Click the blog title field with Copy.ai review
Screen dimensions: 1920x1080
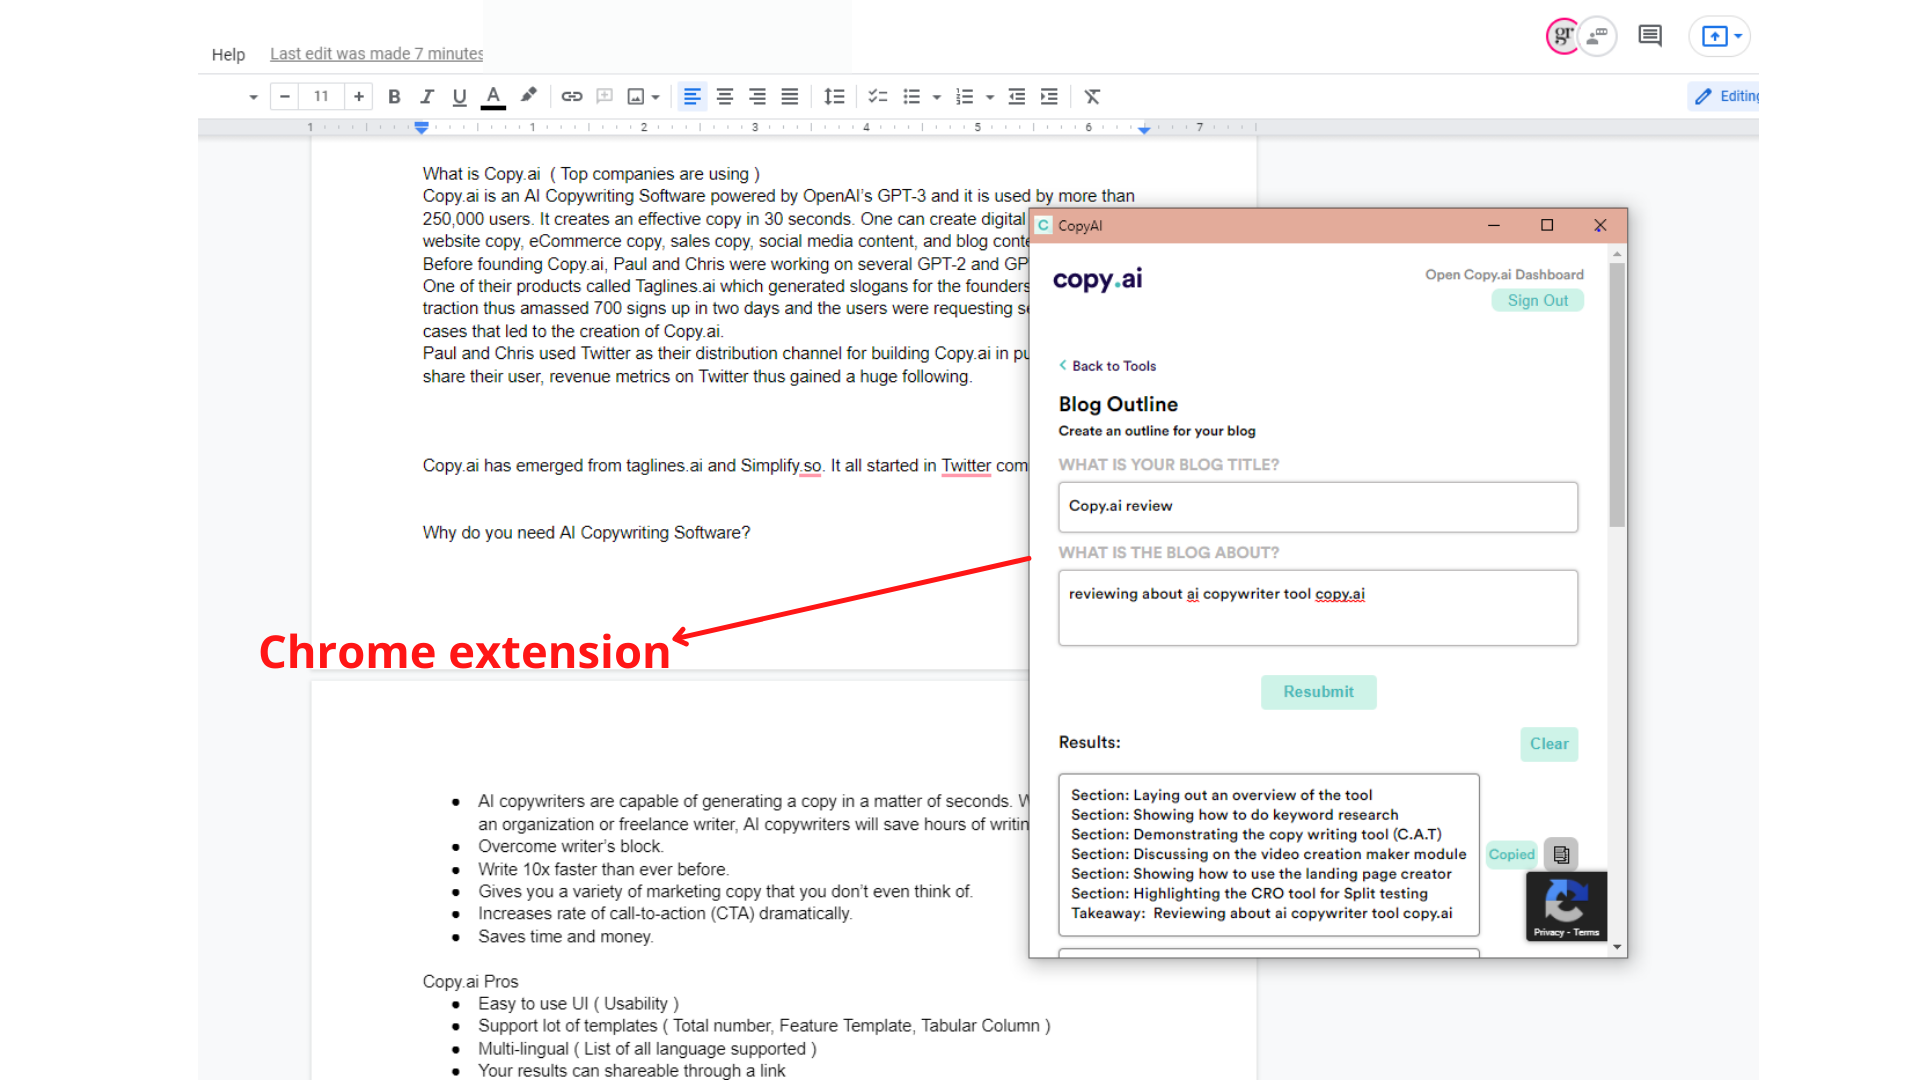[1318, 507]
